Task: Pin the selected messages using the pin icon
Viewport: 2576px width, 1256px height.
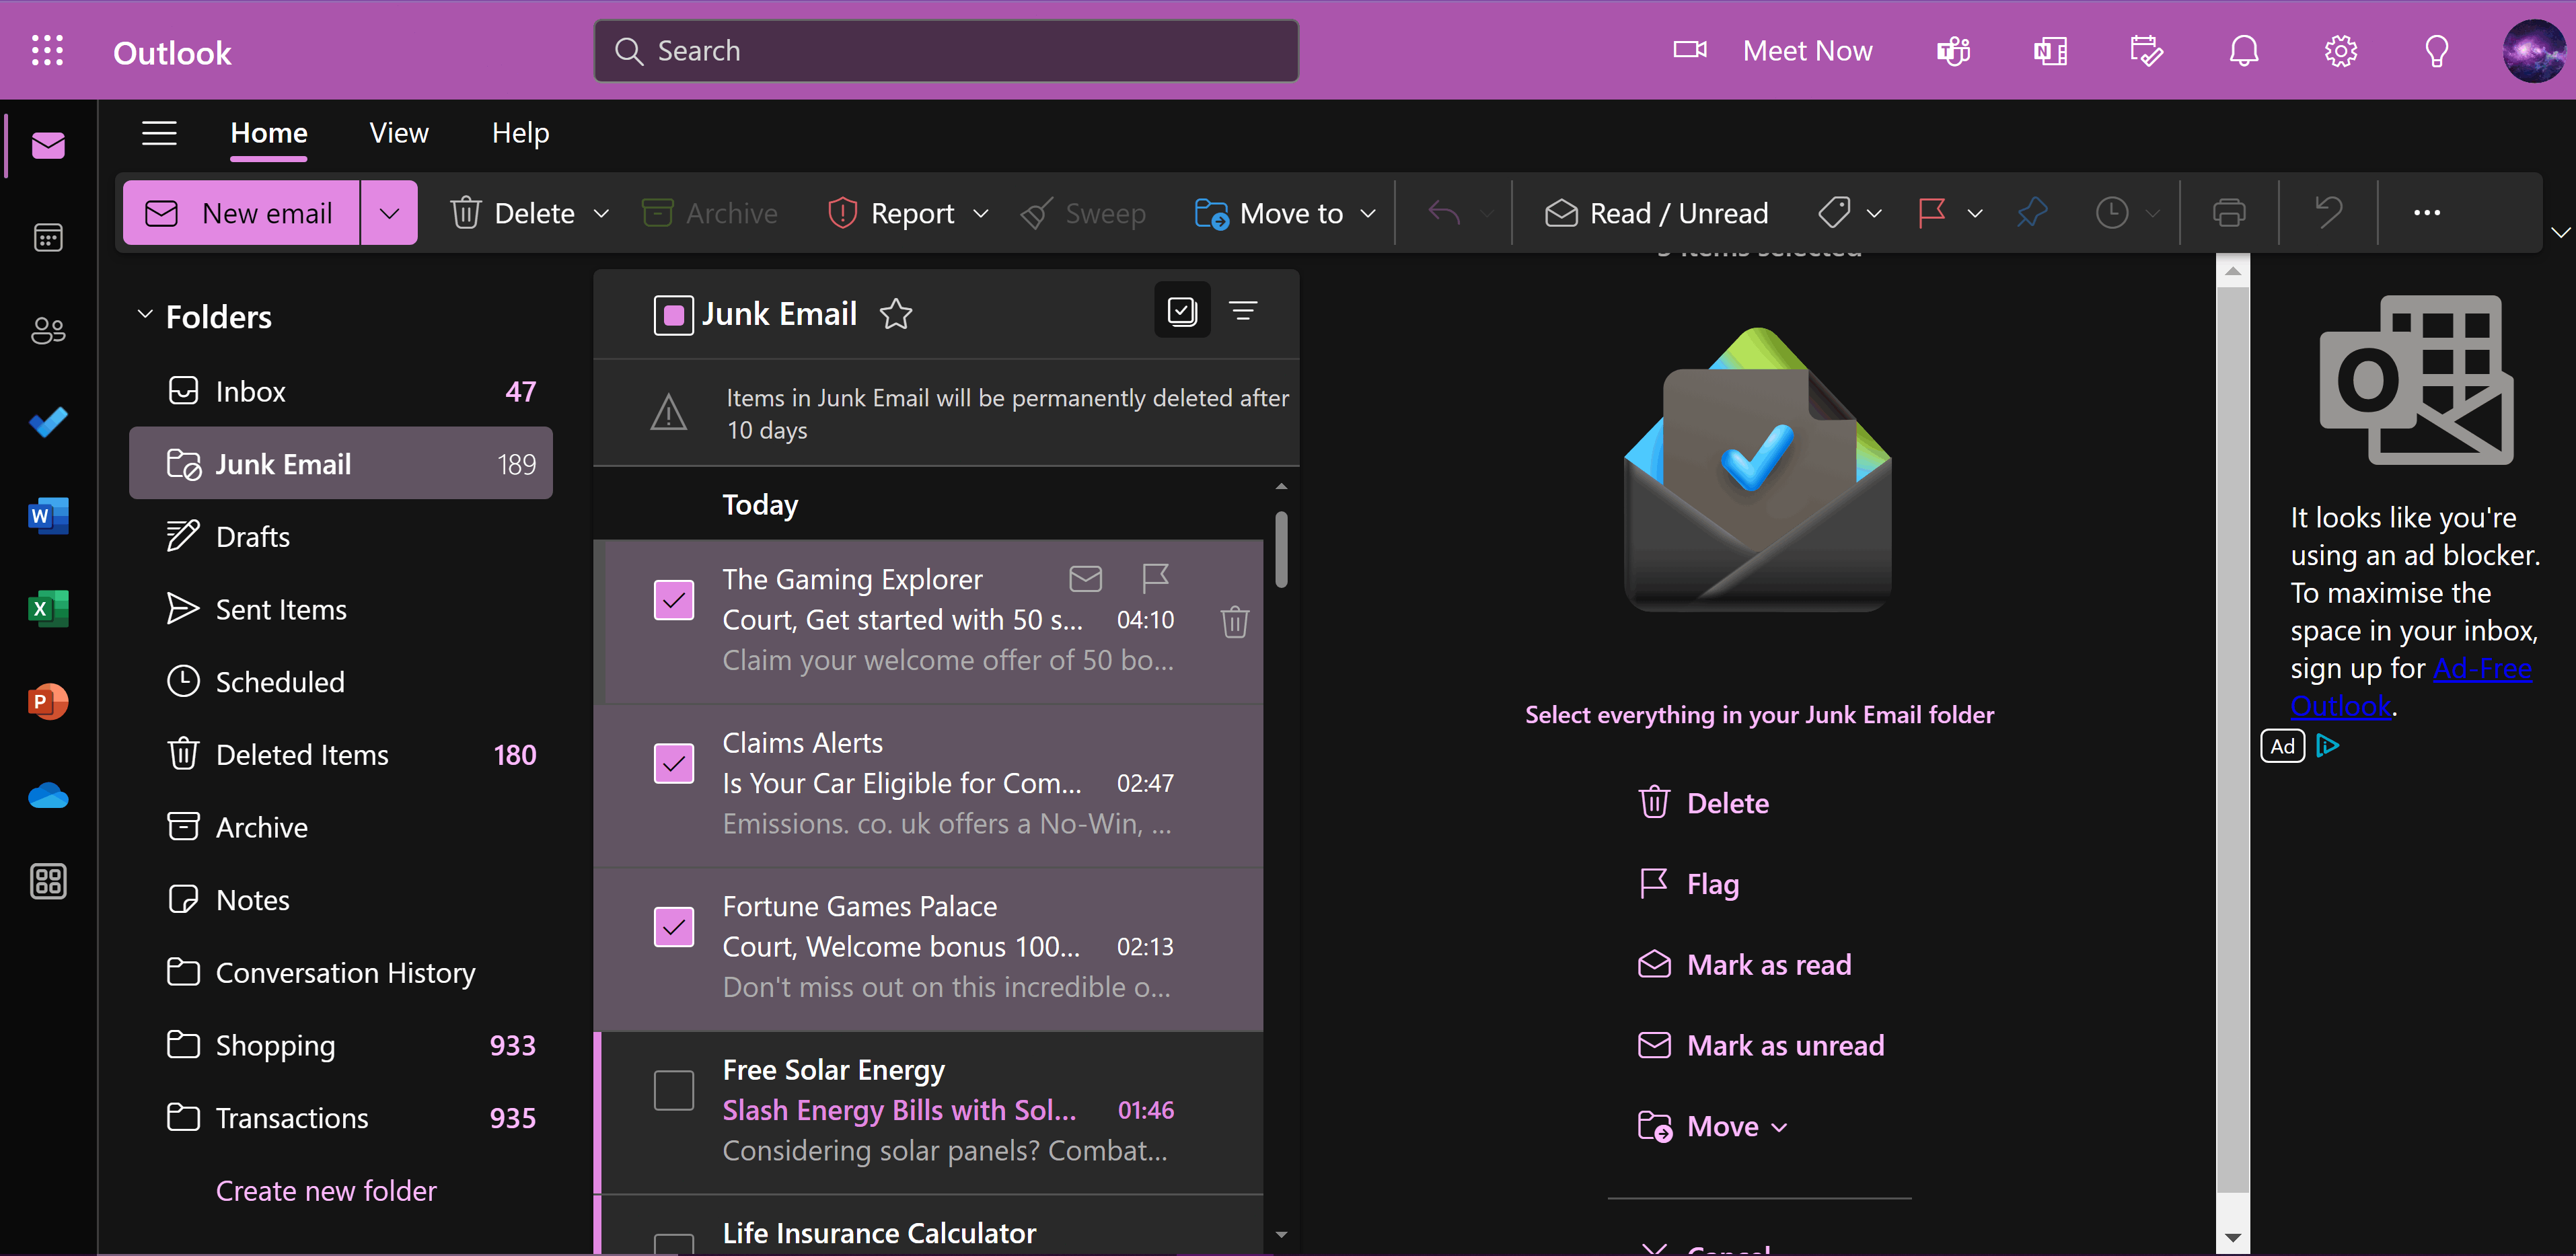Action: [x=2031, y=213]
